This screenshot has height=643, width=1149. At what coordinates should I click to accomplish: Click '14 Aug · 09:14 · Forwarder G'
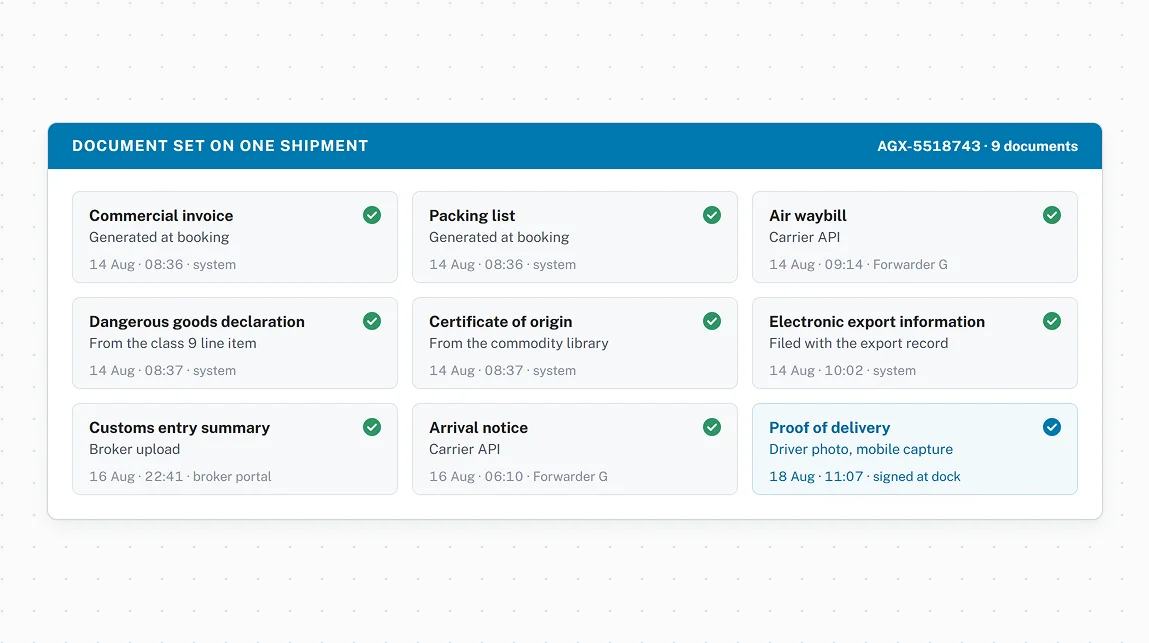pyautogui.click(x=858, y=265)
